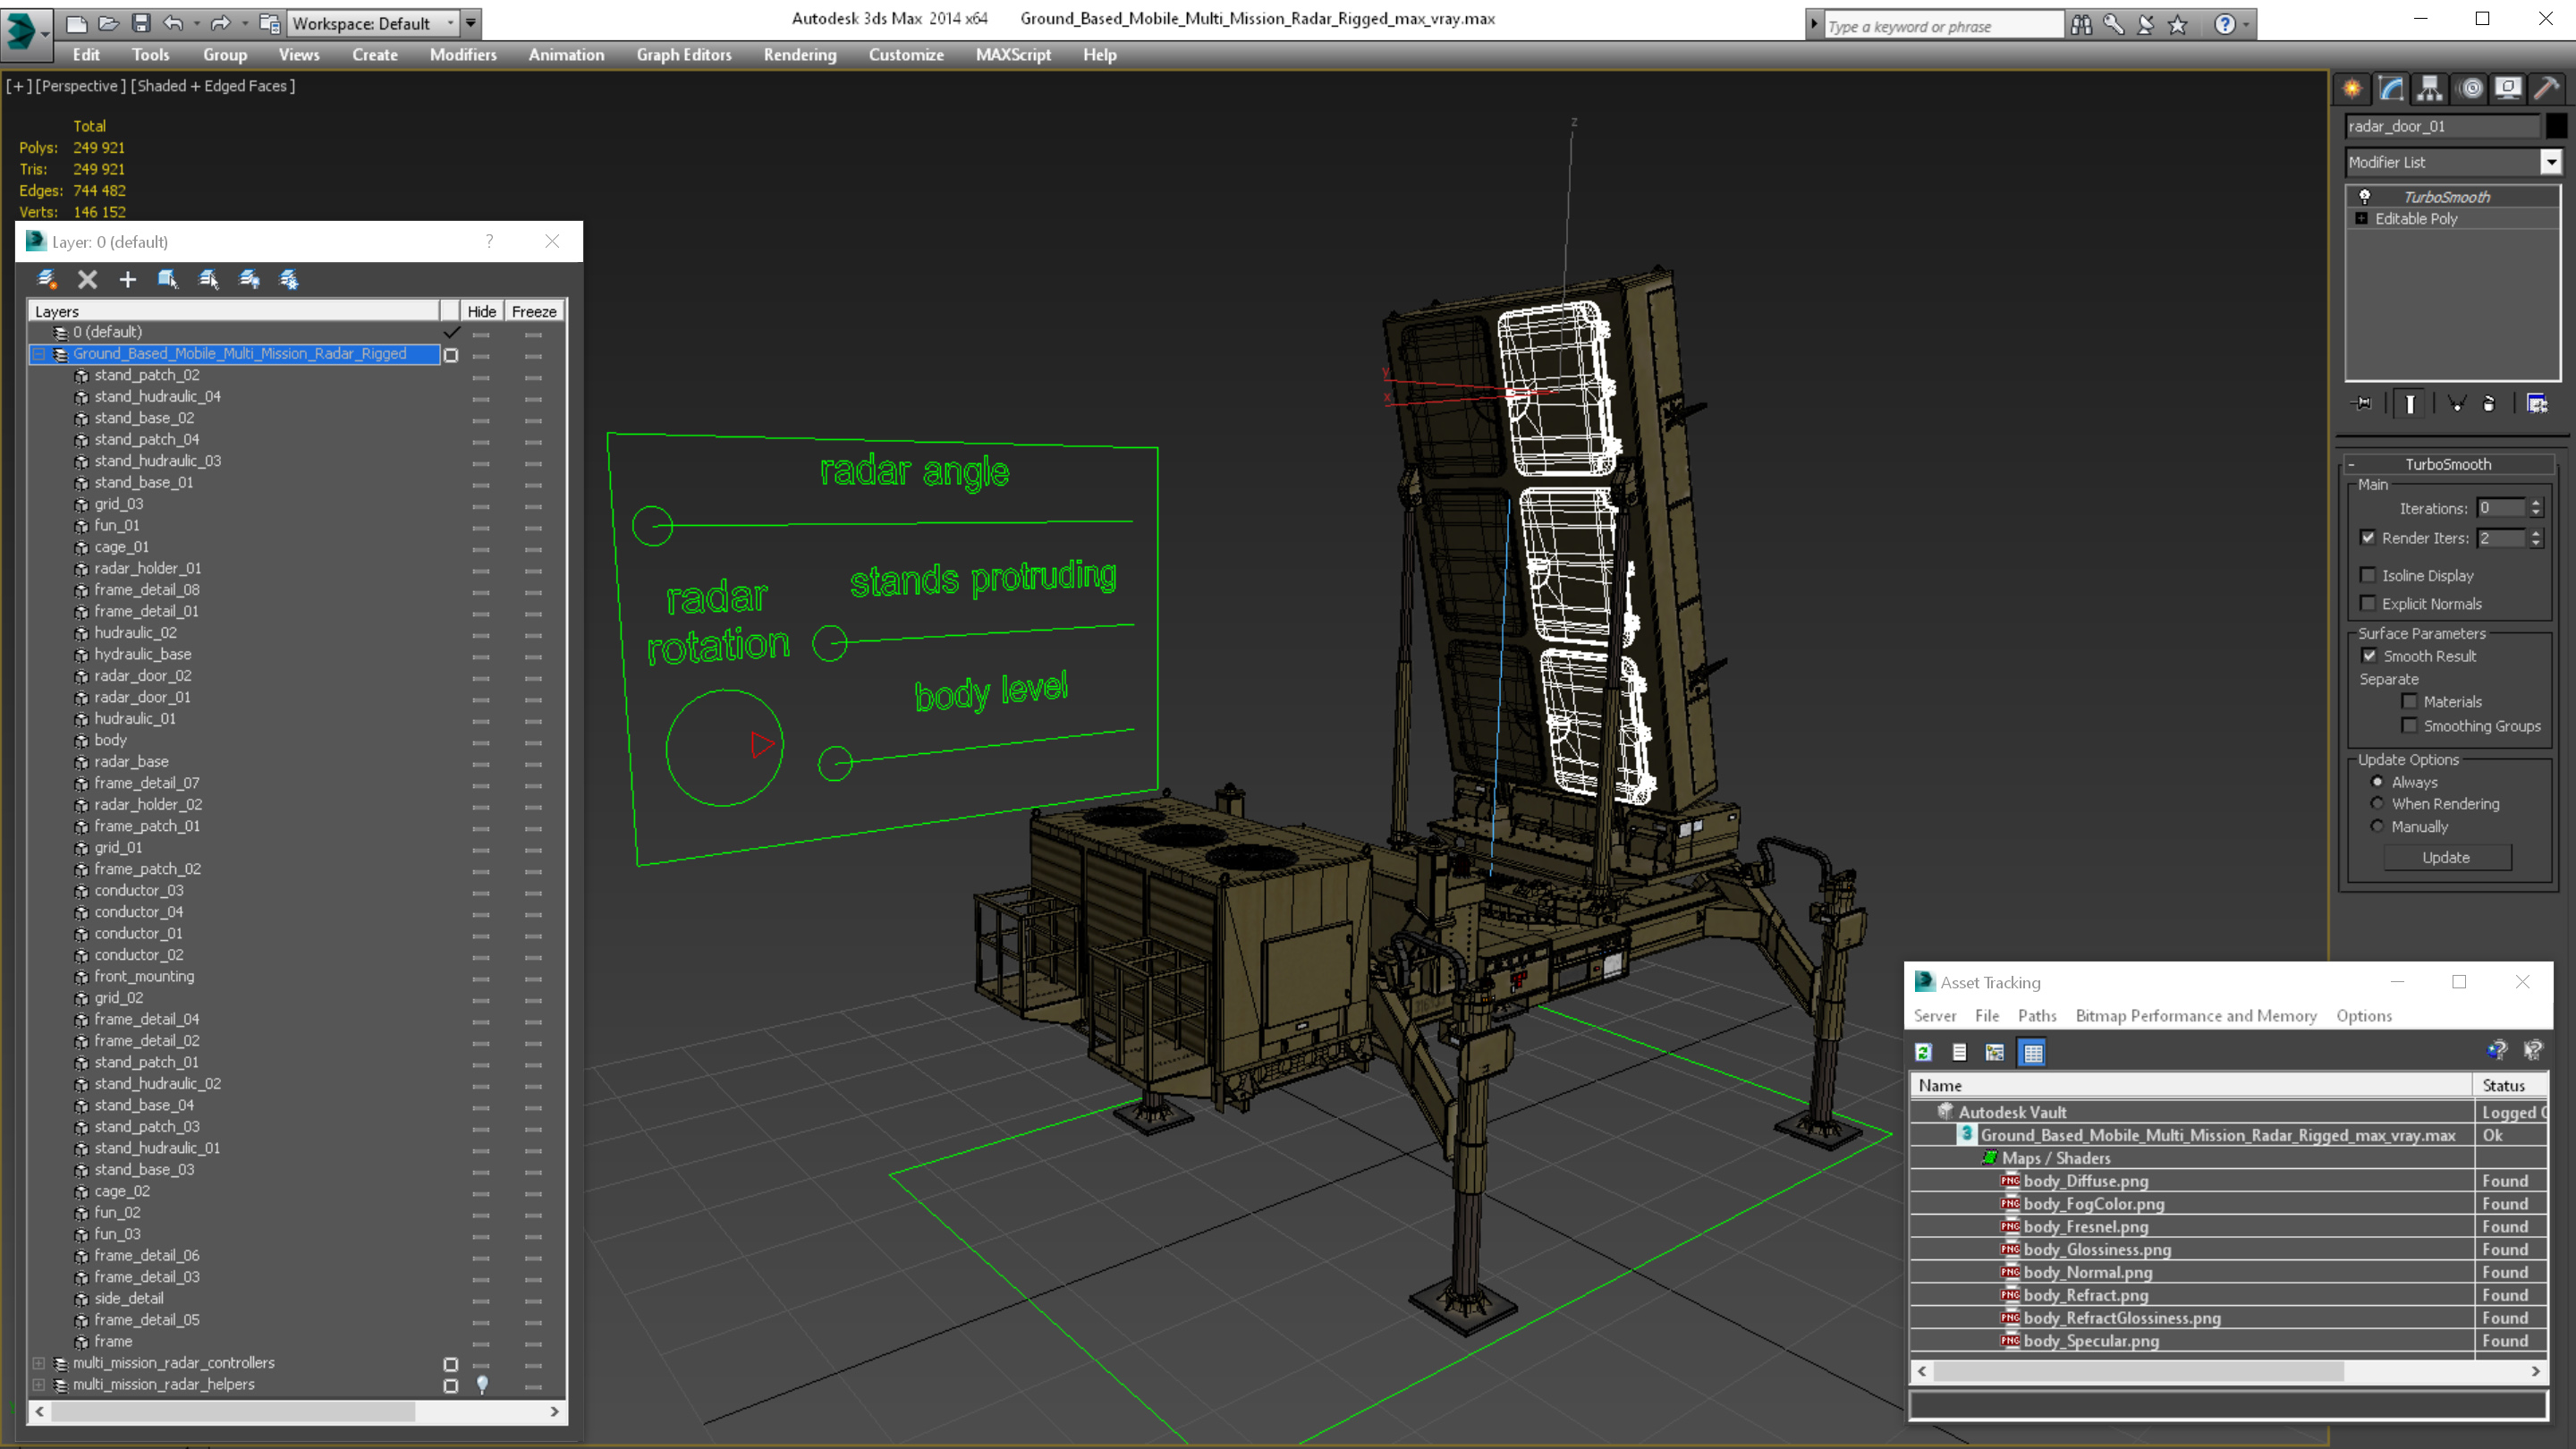Open the Bitmap Performance and Memory menu

pyautogui.click(x=2196, y=1016)
